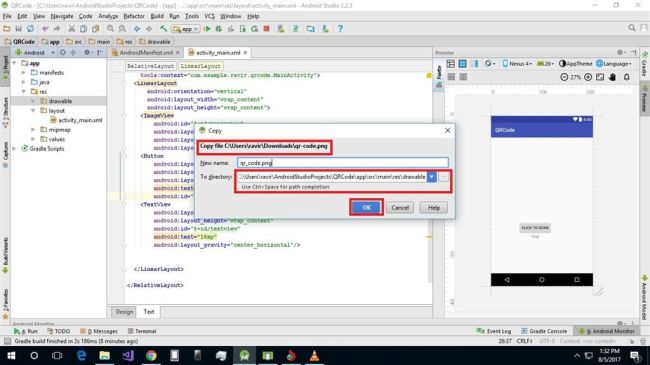Click the Search Everywhere magnifier icon
The width and height of the screenshot is (650, 365).
[x=632, y=28]
